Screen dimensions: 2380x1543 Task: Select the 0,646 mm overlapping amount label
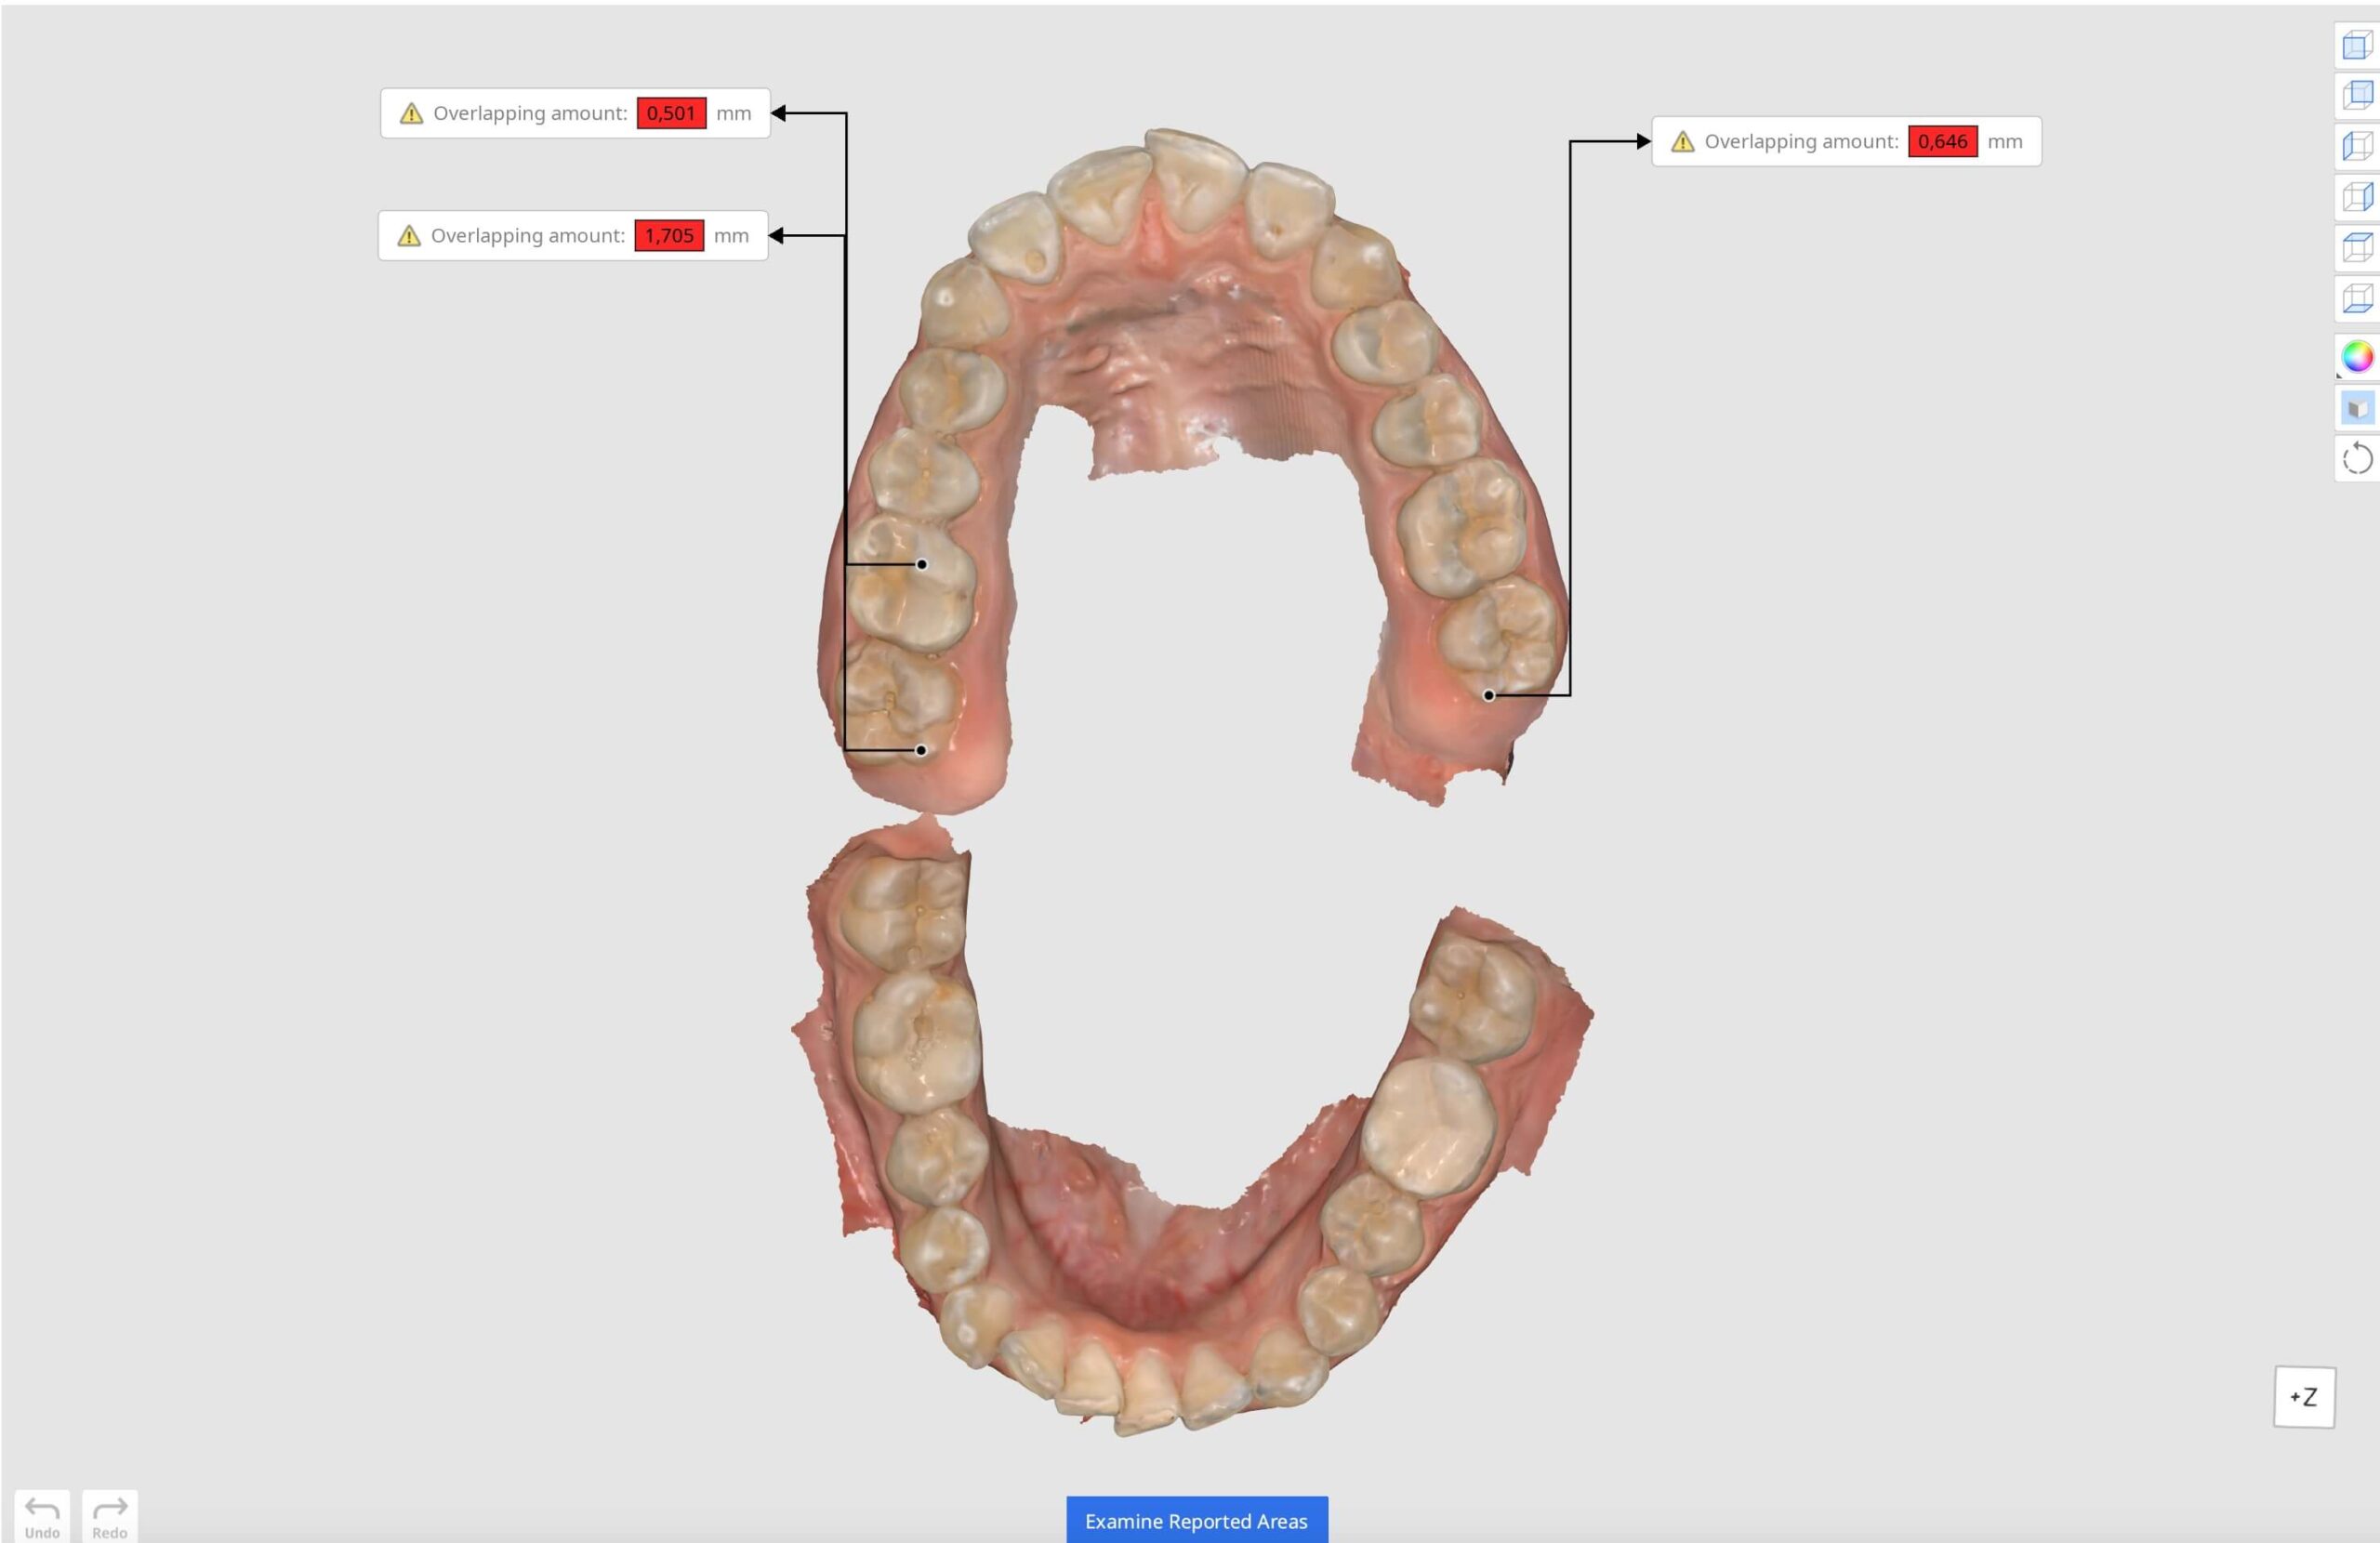[1846, 142]
